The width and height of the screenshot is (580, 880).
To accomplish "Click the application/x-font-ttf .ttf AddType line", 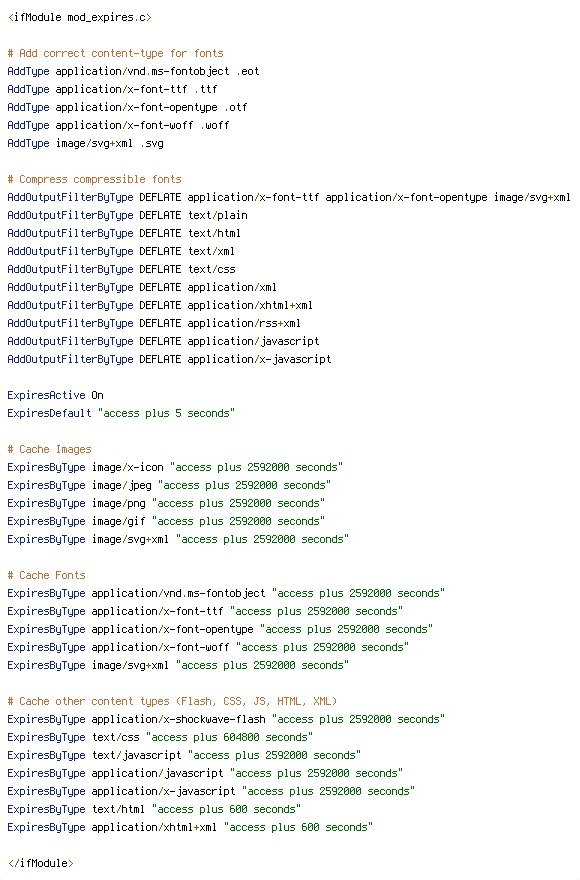I will pyautogui.click(x=112, y=89).
